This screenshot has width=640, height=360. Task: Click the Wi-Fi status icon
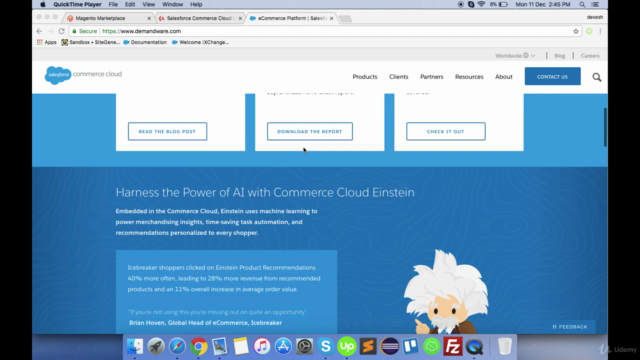click(x=481, y=4)
